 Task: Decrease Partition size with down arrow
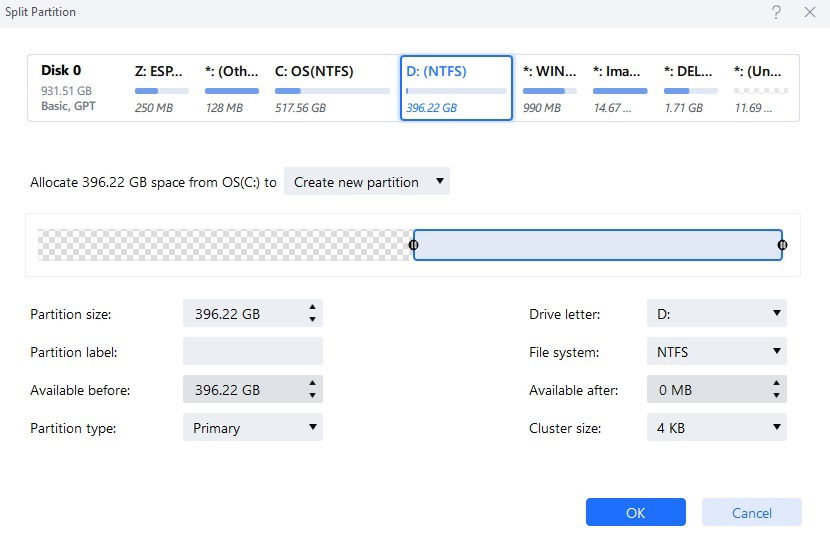[x=312, y=319]
